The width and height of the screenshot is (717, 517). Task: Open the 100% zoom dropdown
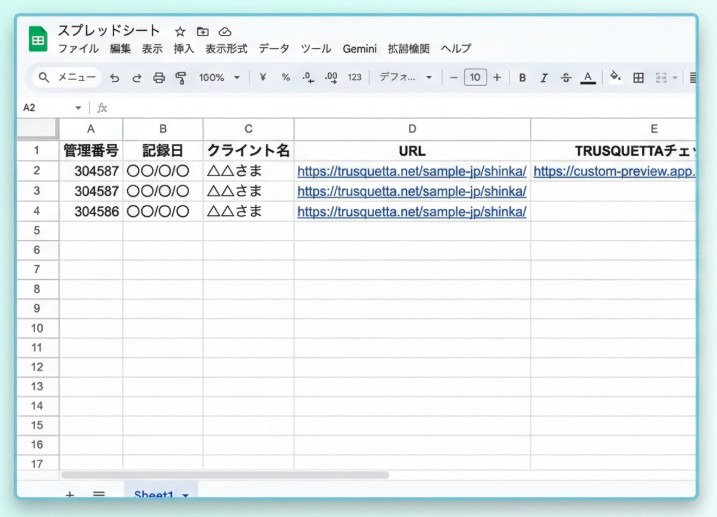pyautogui.click(x=219, y=78)
